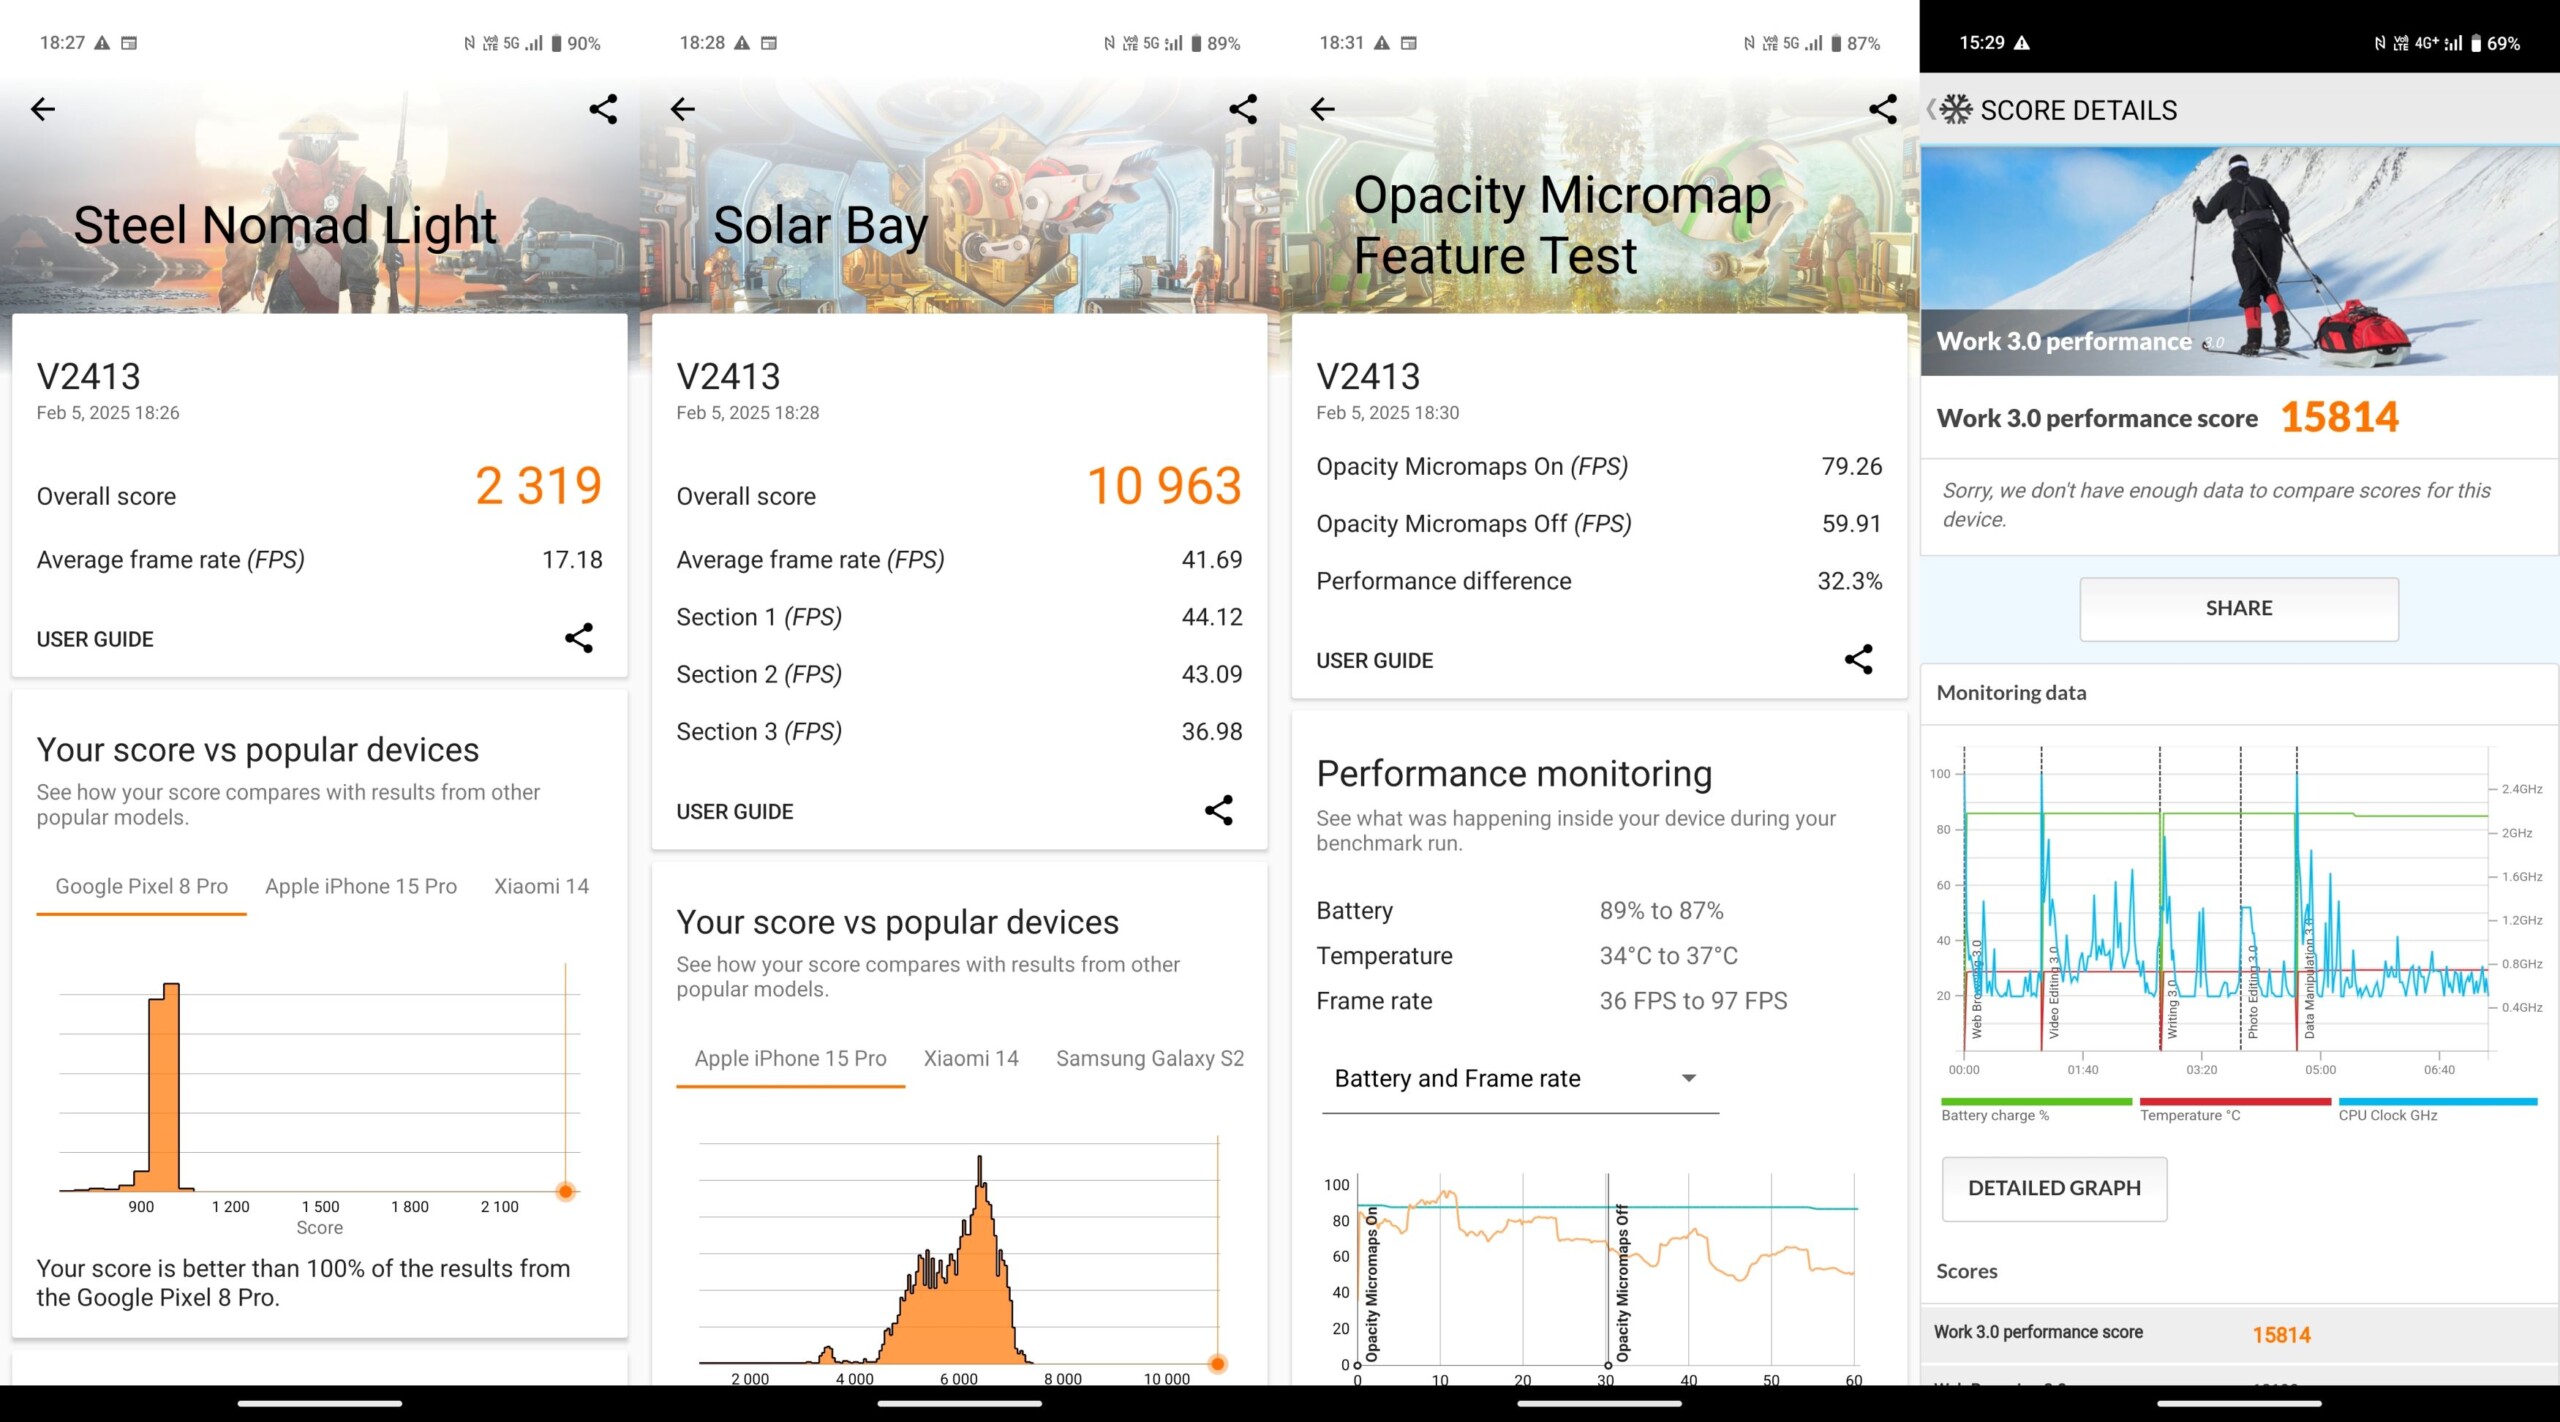Tap Work 3.0 performance skier banner image
Image resolution: width=2560 pixels, height=1422 pixels.
click(2239, 261)
